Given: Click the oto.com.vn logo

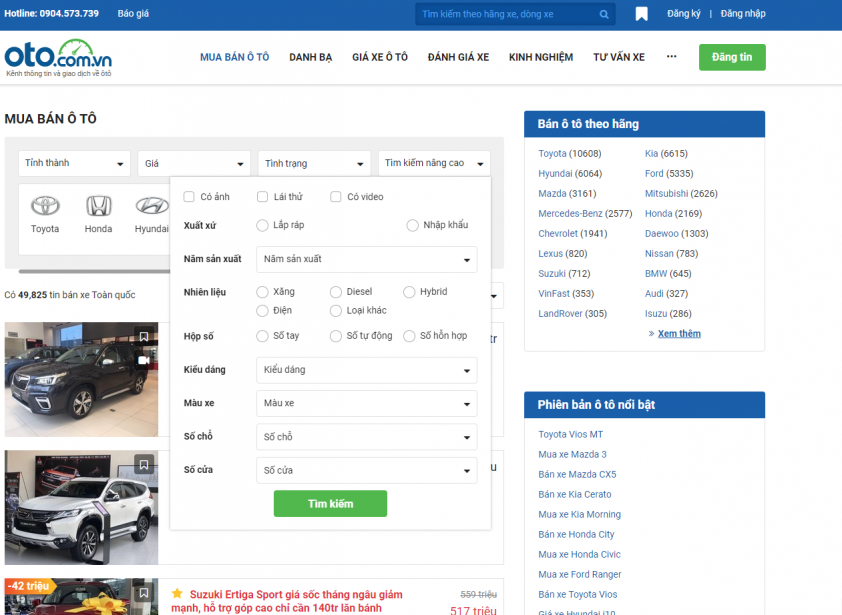Looking at the screenshot, I should point(58,58).
